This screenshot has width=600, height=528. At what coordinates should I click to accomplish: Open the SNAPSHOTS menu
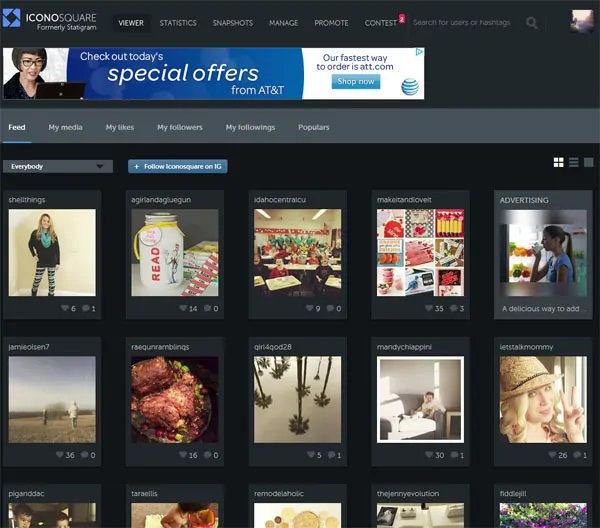pyautogui.click(x=233, y=23)
